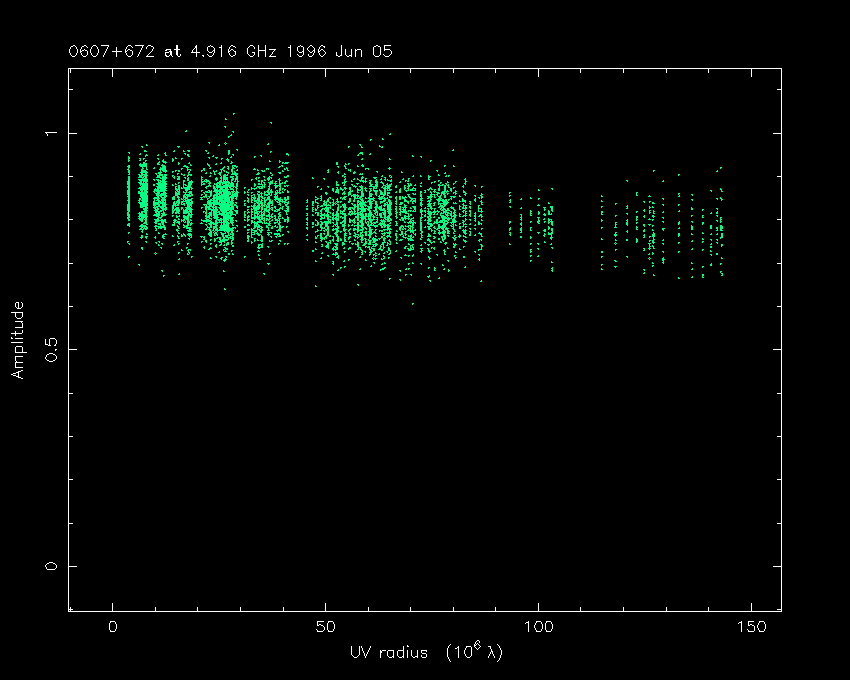Image resolution: width=850 pixels, height=680 pixels.
Task: Click the y-axis tick label "1"
Action: tap(51, 133)
